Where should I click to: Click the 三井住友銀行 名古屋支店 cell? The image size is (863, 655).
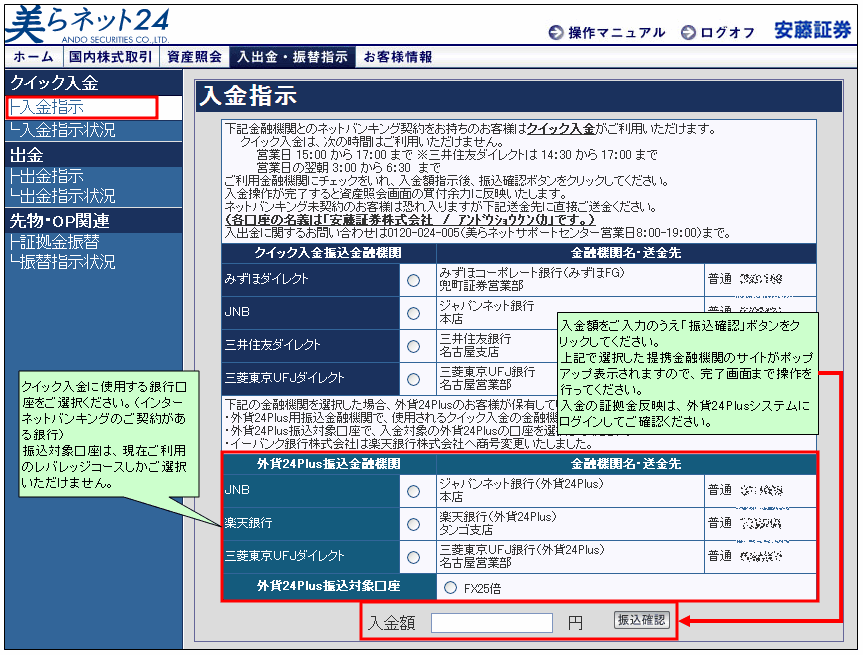tap(497, 346)
